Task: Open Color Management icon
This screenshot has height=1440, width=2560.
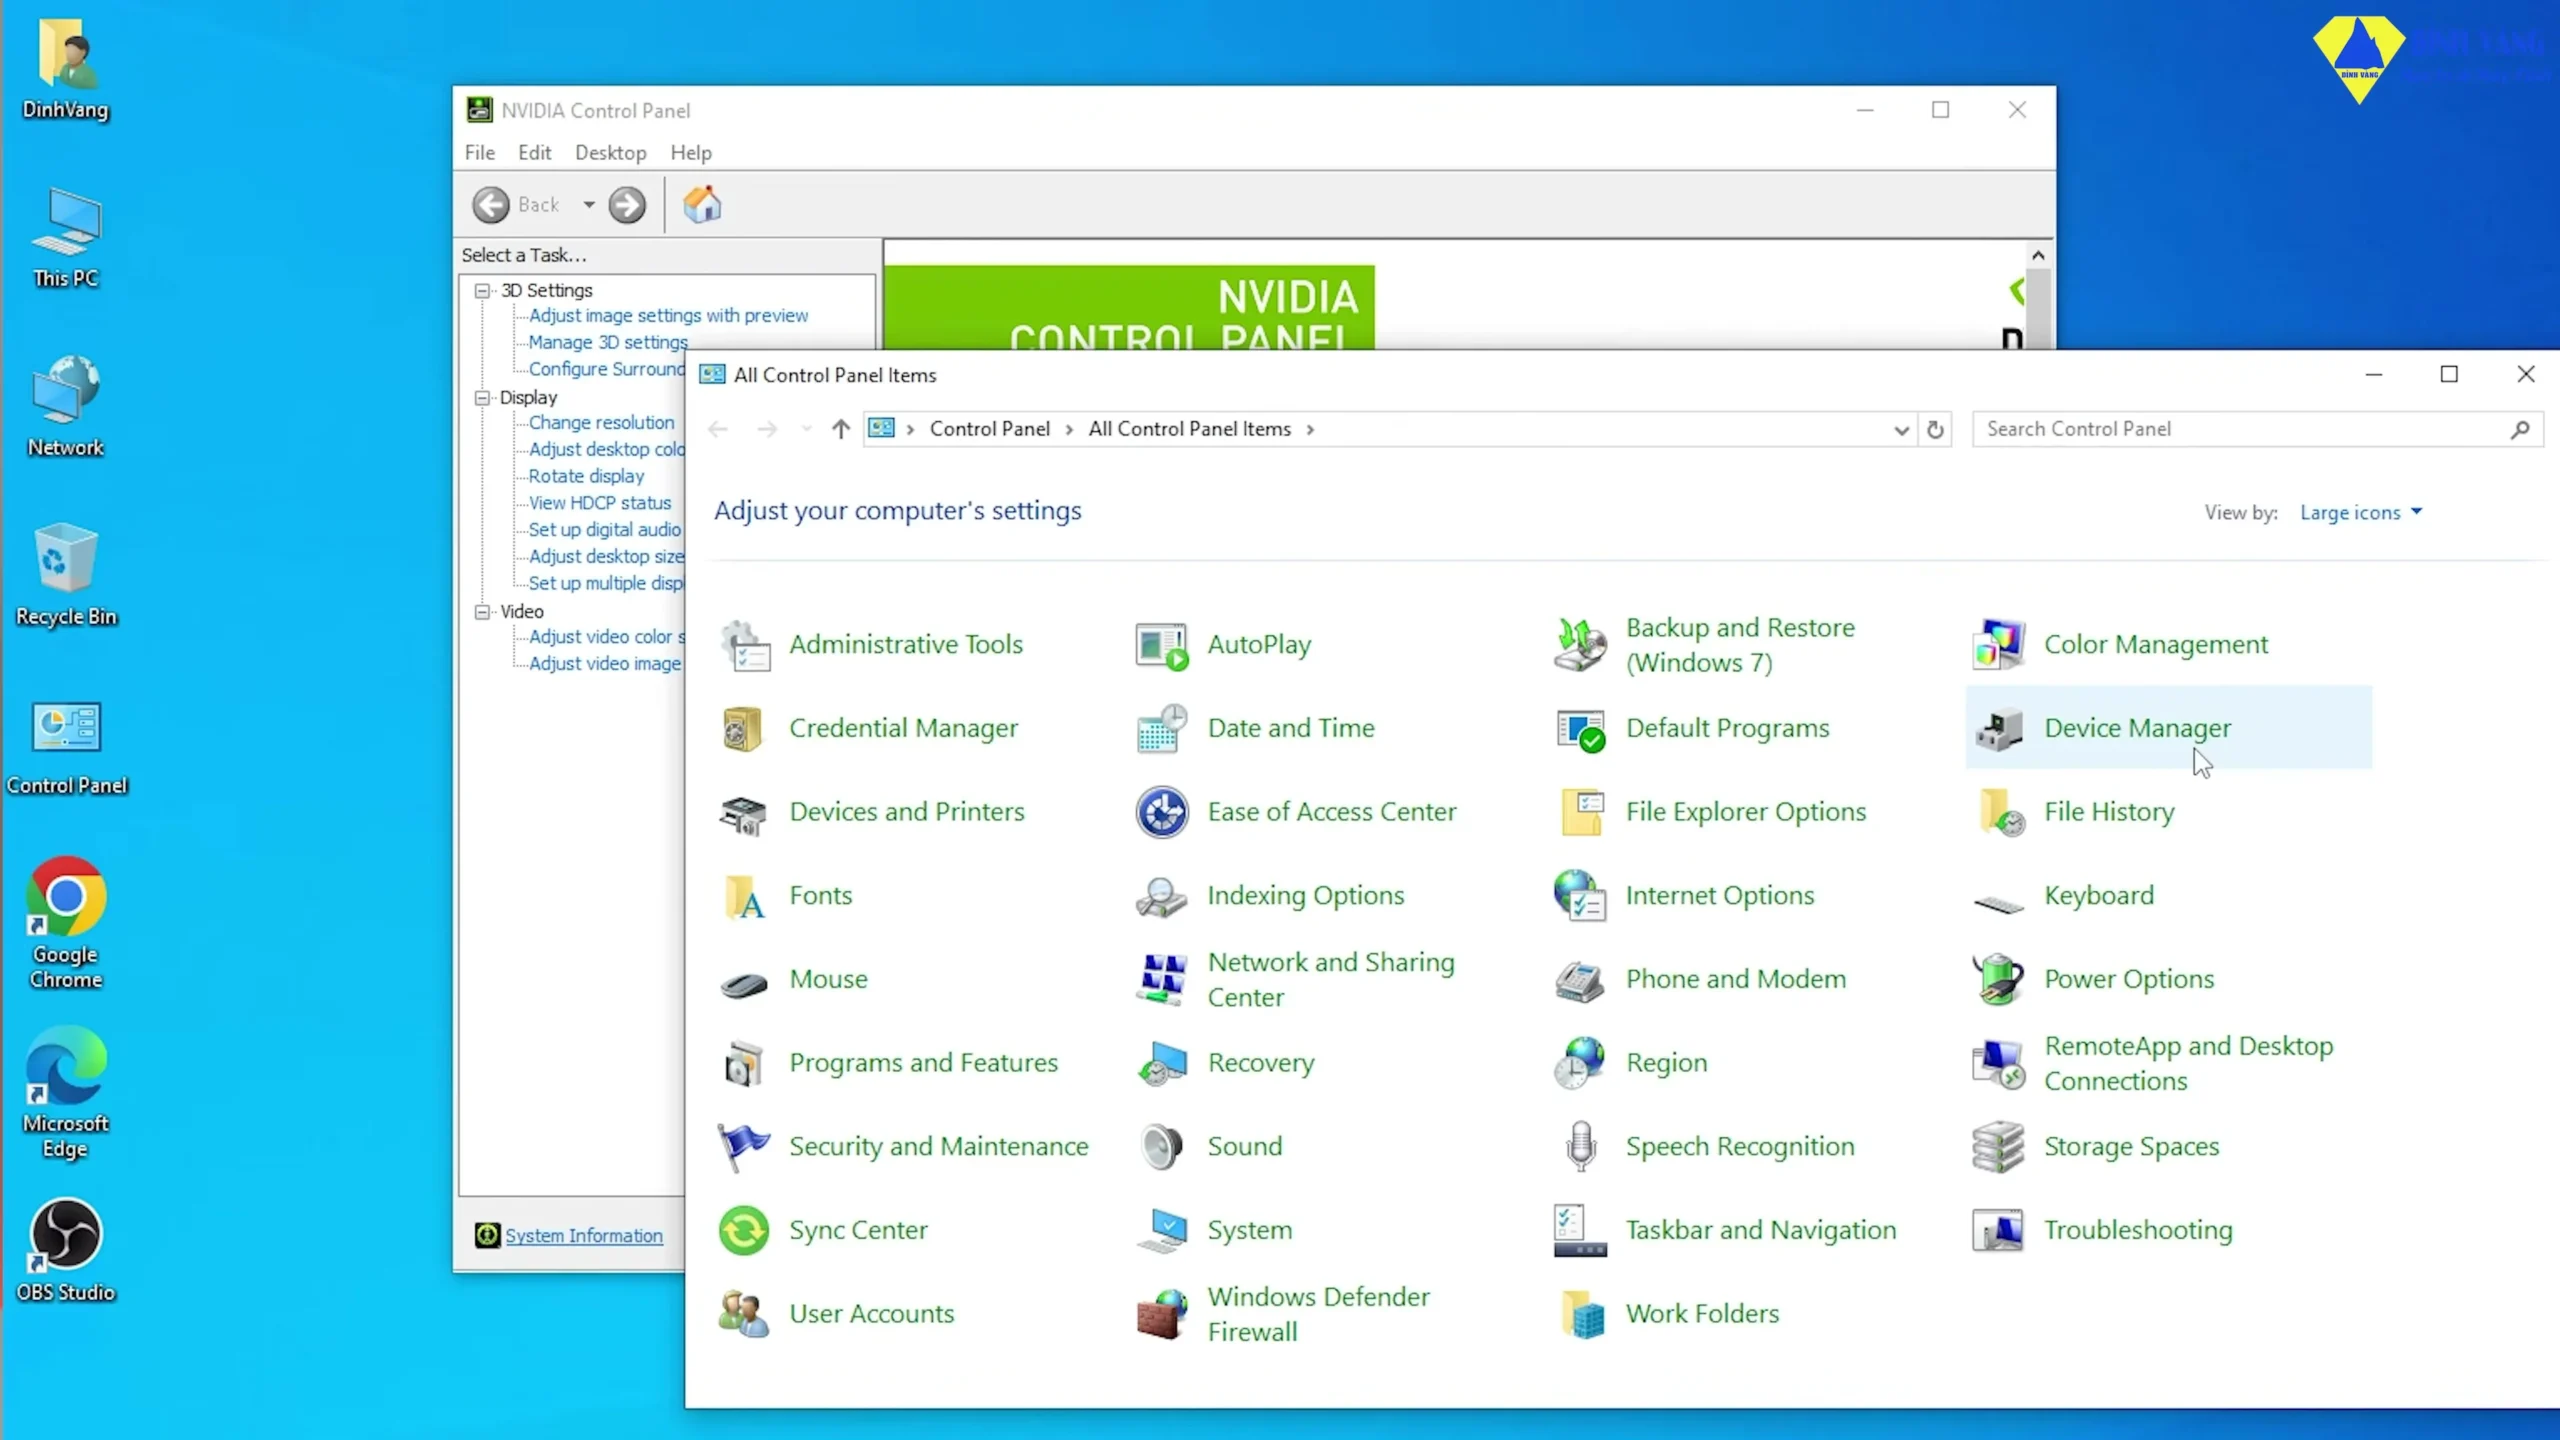Action: coord(1998,645)
